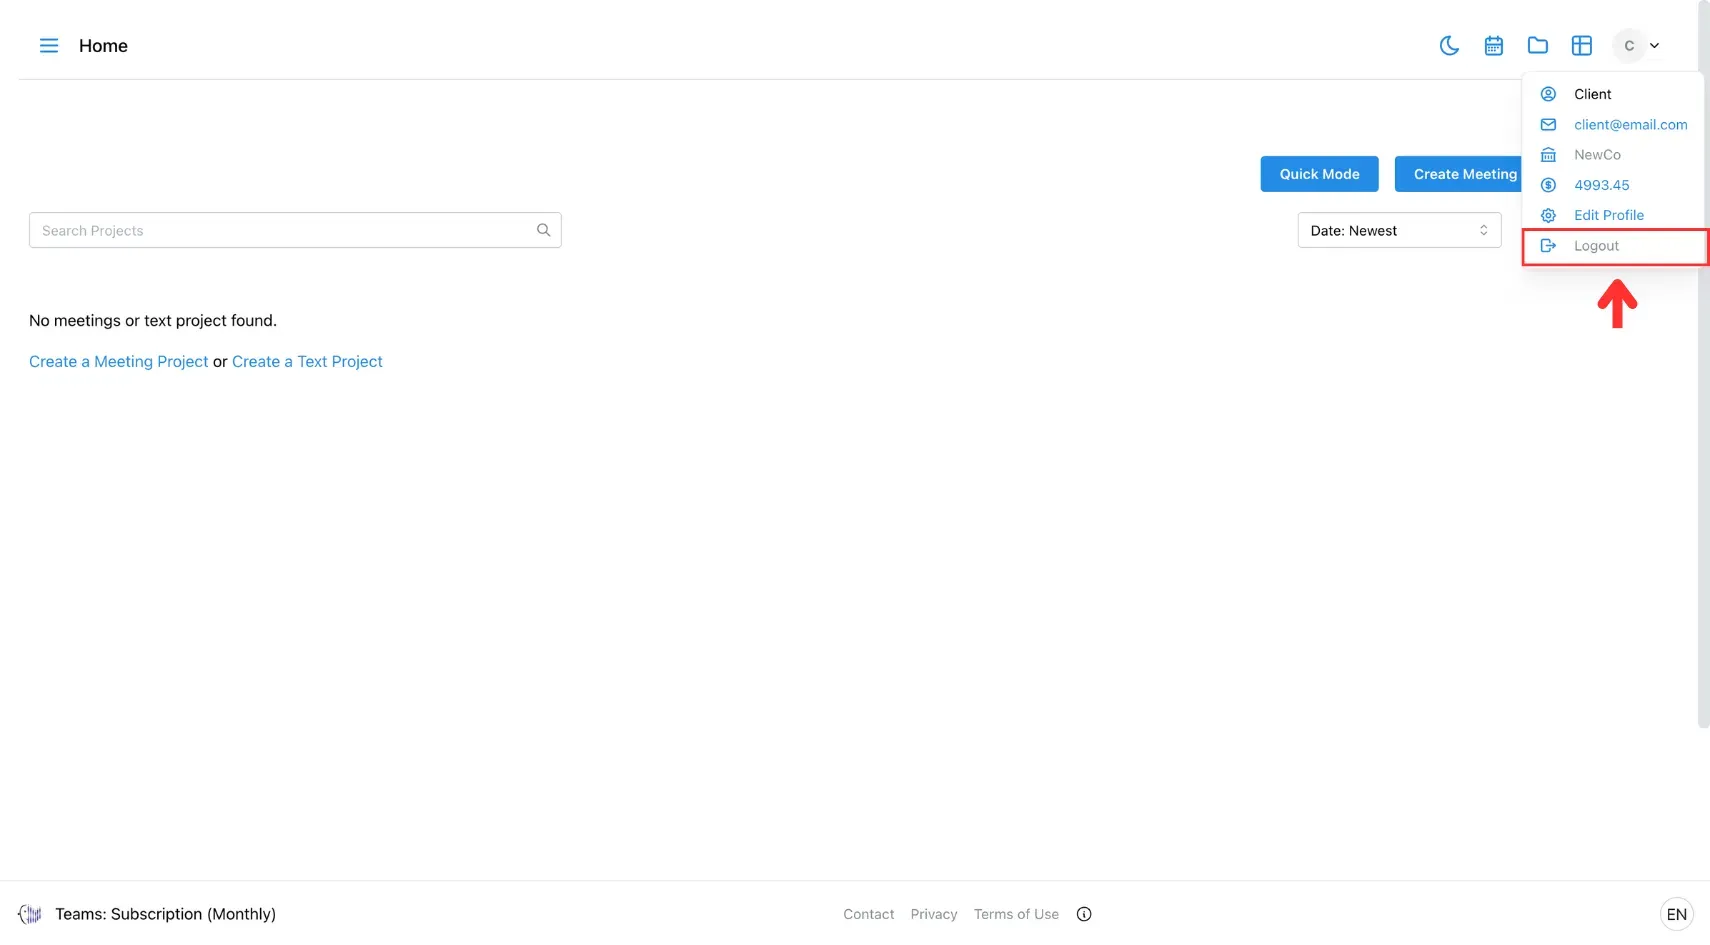
Task: Open the calendar icon in header
Action: point(1494,46)
